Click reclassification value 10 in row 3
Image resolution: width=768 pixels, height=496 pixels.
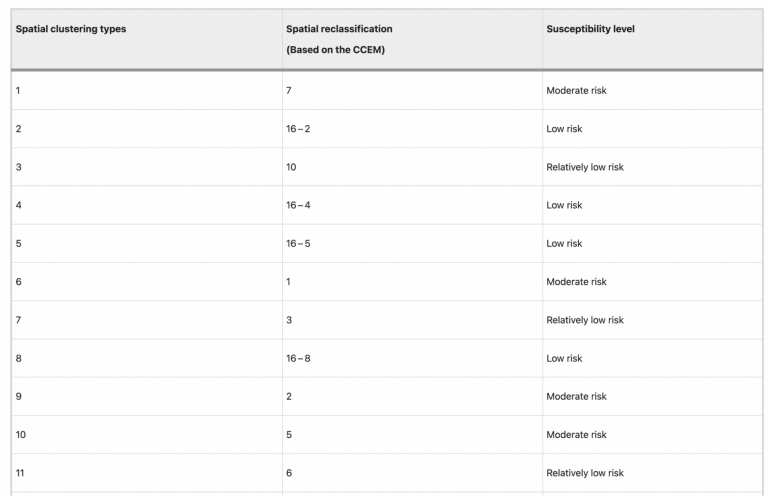click(291, 167)
